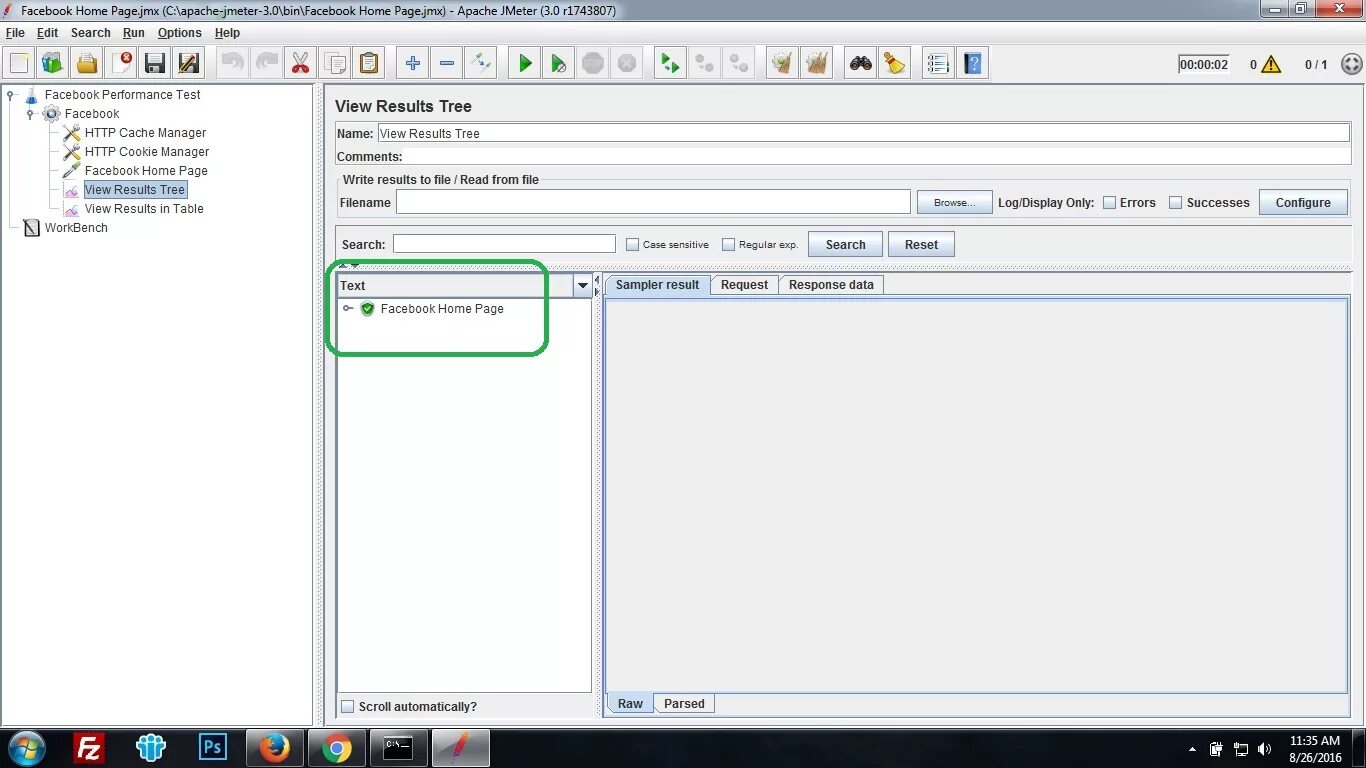
Task: Open the Windows Start menu
Action: (x=26, y=747)
